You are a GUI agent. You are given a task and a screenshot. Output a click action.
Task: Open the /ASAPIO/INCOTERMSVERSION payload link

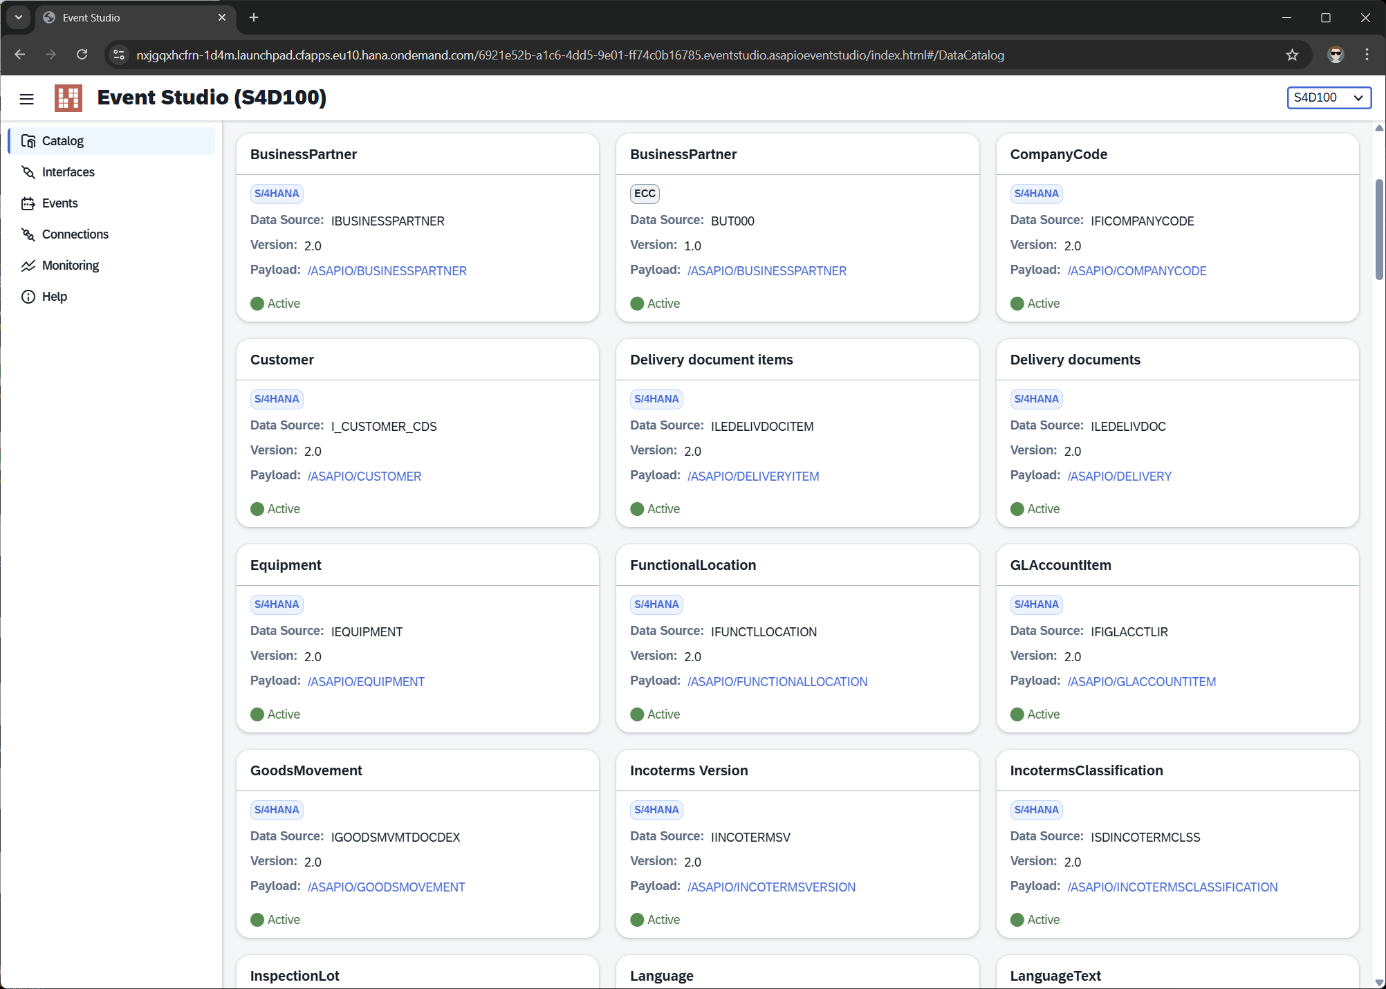click(x=771, y=887)
